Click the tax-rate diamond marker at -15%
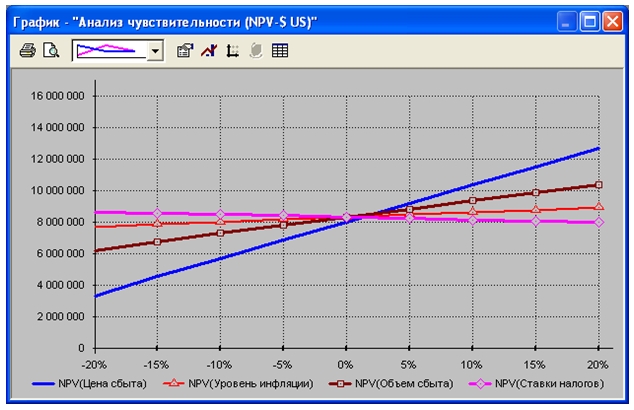 pos(158,213)
